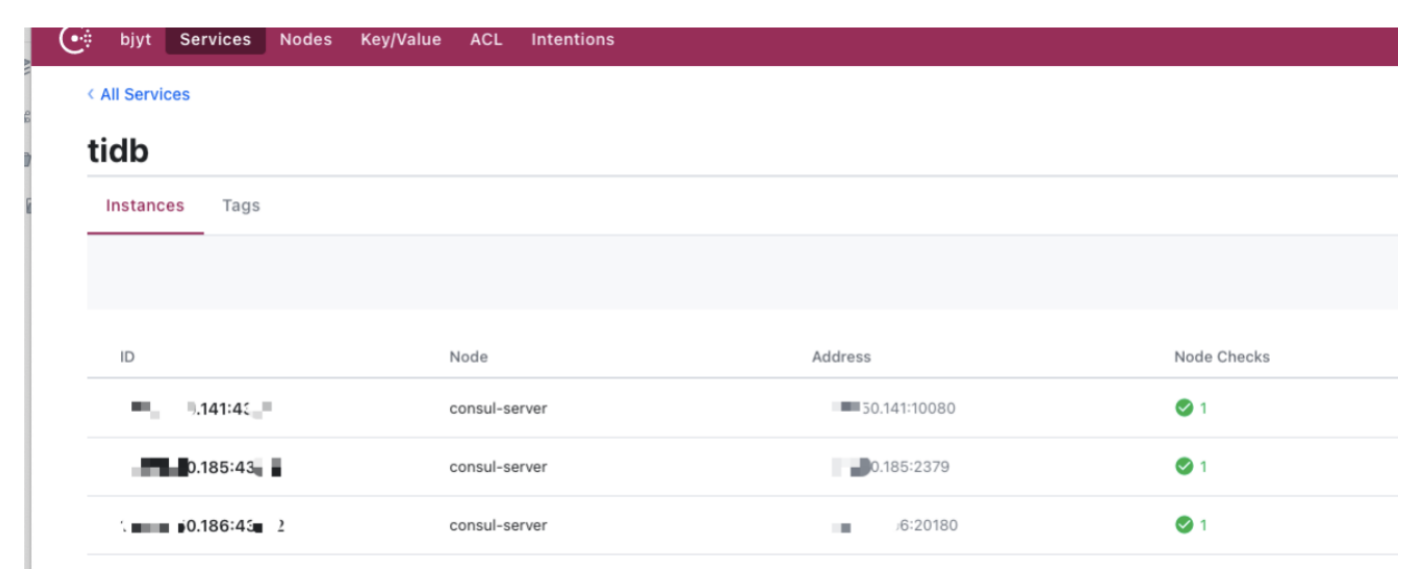Screen dimensions: 1416x576
Task: Navigate to the ACL page
Action: [x=486, y=40]
